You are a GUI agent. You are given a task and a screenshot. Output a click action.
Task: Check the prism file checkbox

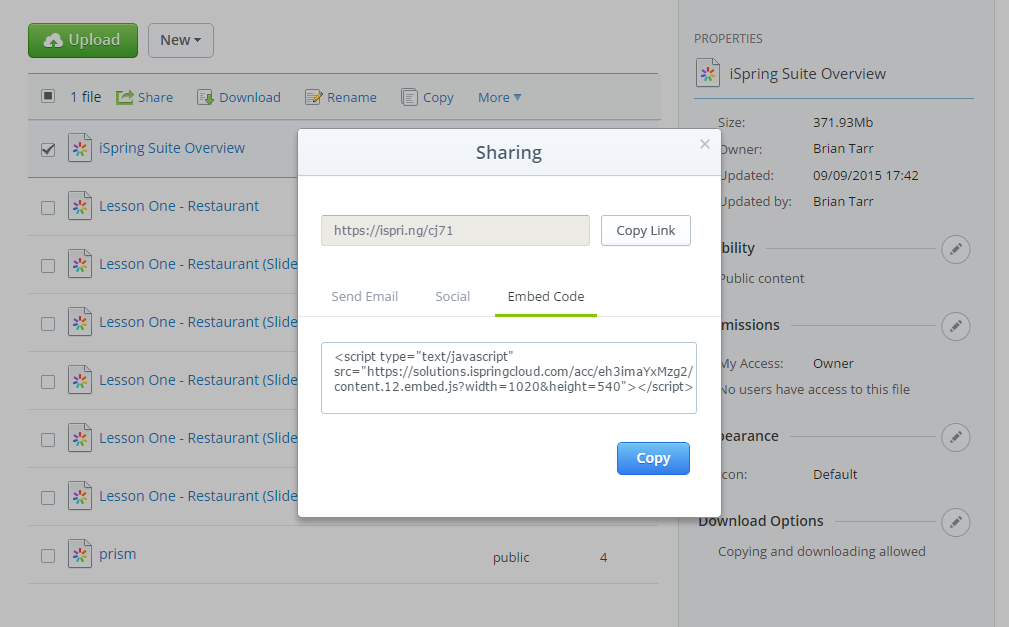(x=48, y=556)
